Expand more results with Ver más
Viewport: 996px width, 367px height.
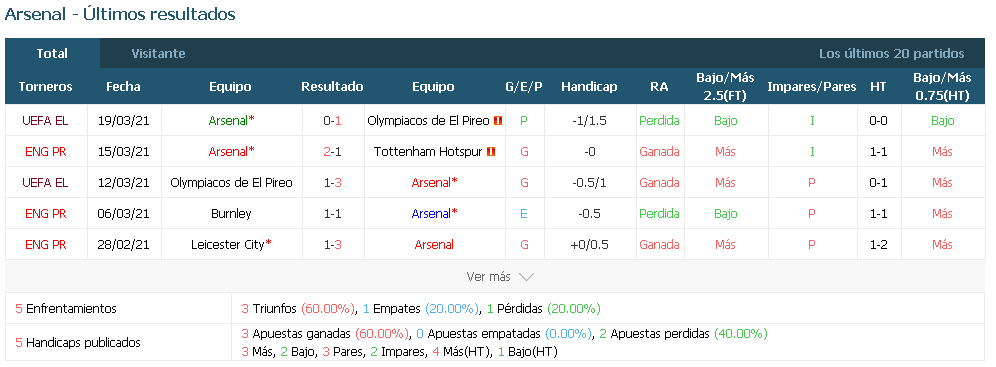[x=500, y=277]
